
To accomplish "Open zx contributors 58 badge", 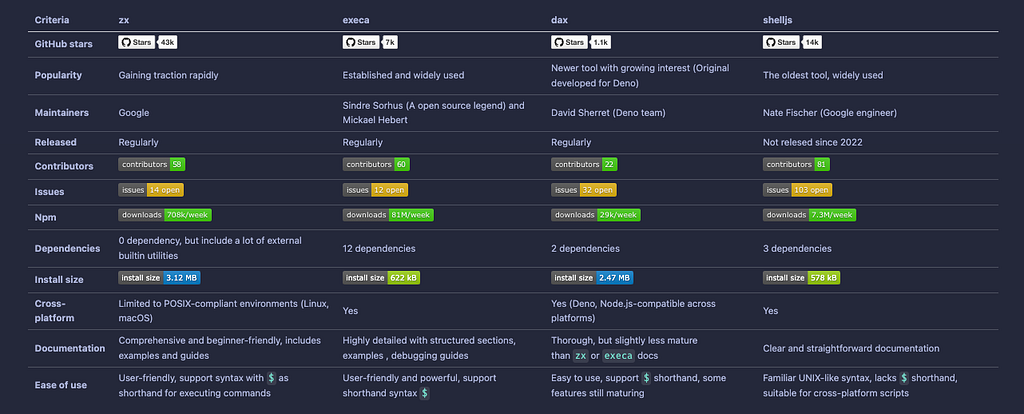I will [x=152, y=165].
